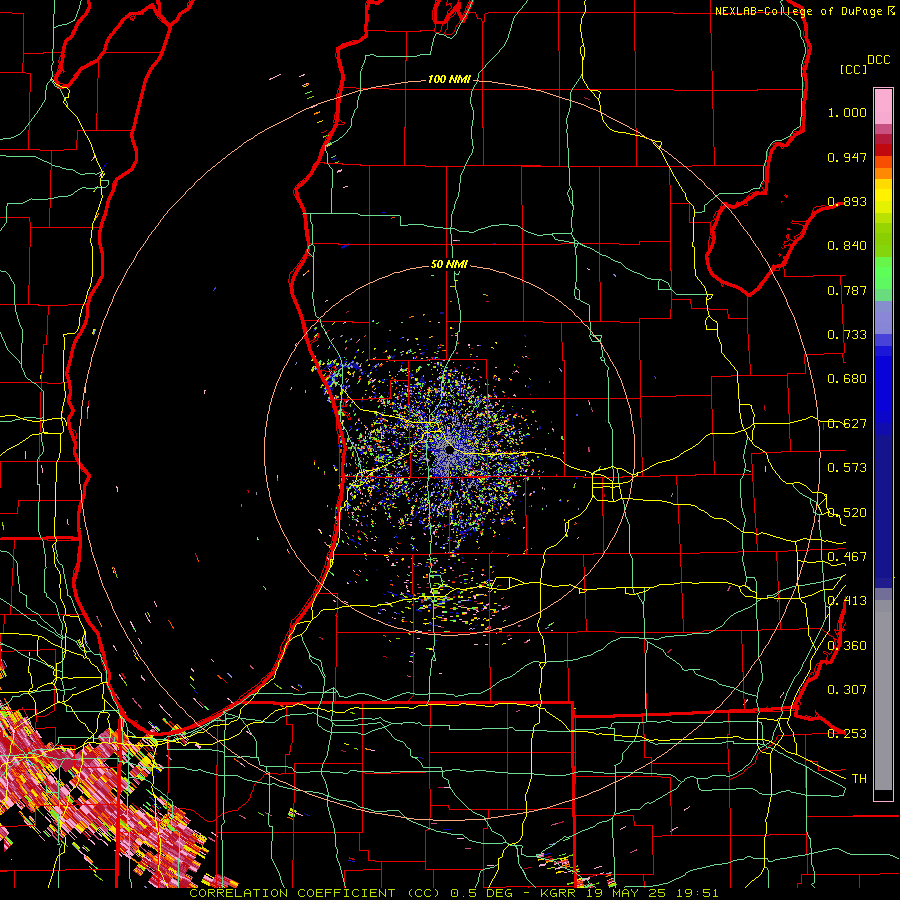Click the 1.000 legend value
The width and height of the screenshot is (900, 900).
click(x=847, y=112)
